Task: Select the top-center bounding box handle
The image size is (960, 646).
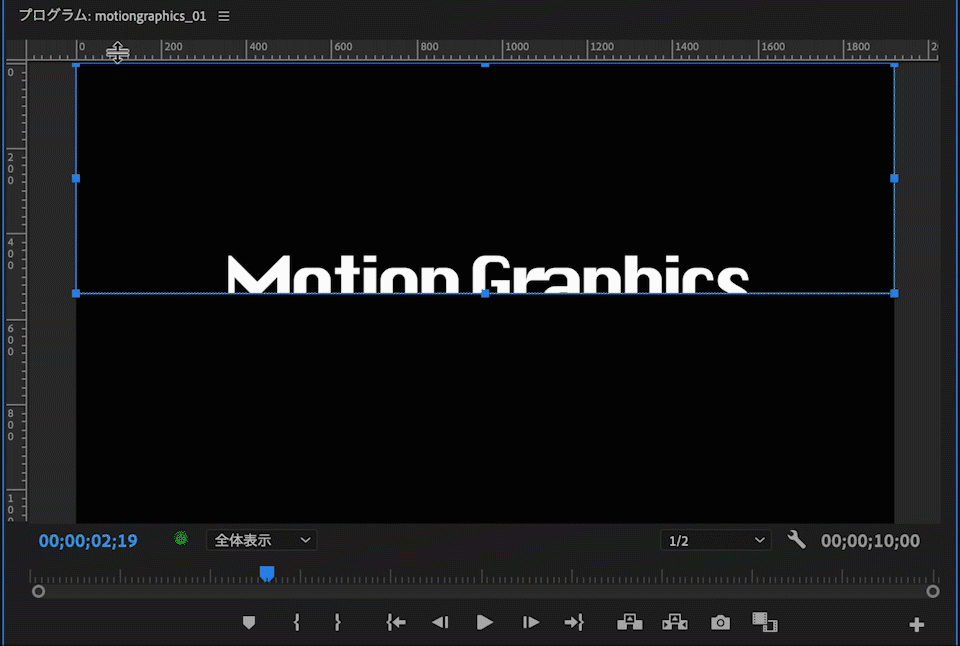Action: tap(485, 64)
